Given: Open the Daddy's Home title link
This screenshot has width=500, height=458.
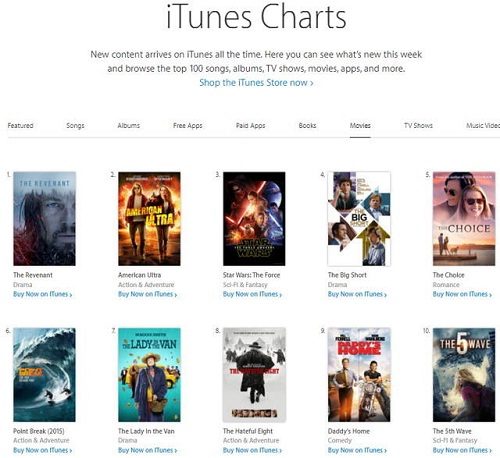Looking at the screenshot, I should point(349,431).
